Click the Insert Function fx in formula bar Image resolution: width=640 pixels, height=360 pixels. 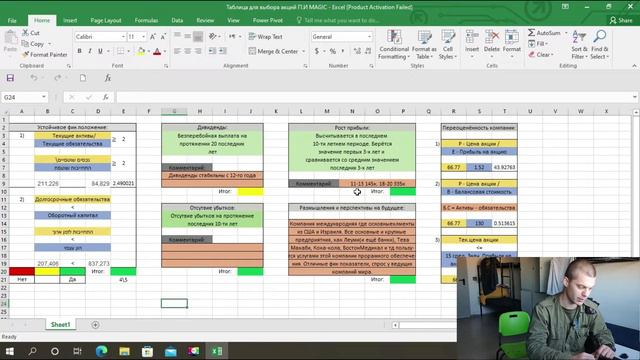point(105,97)
